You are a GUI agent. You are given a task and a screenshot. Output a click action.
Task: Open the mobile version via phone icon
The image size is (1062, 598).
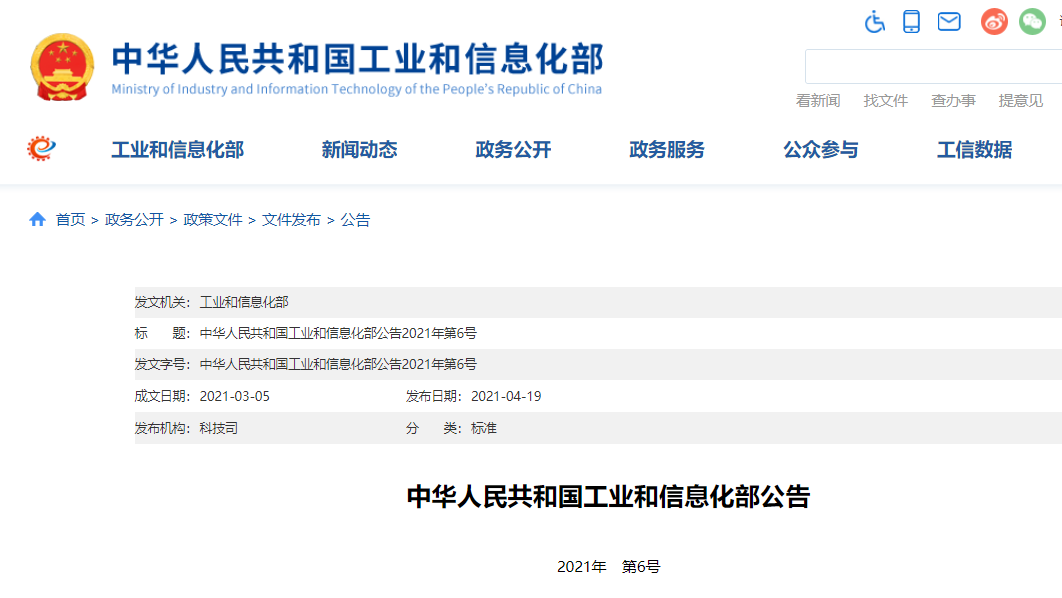(911, 21)
